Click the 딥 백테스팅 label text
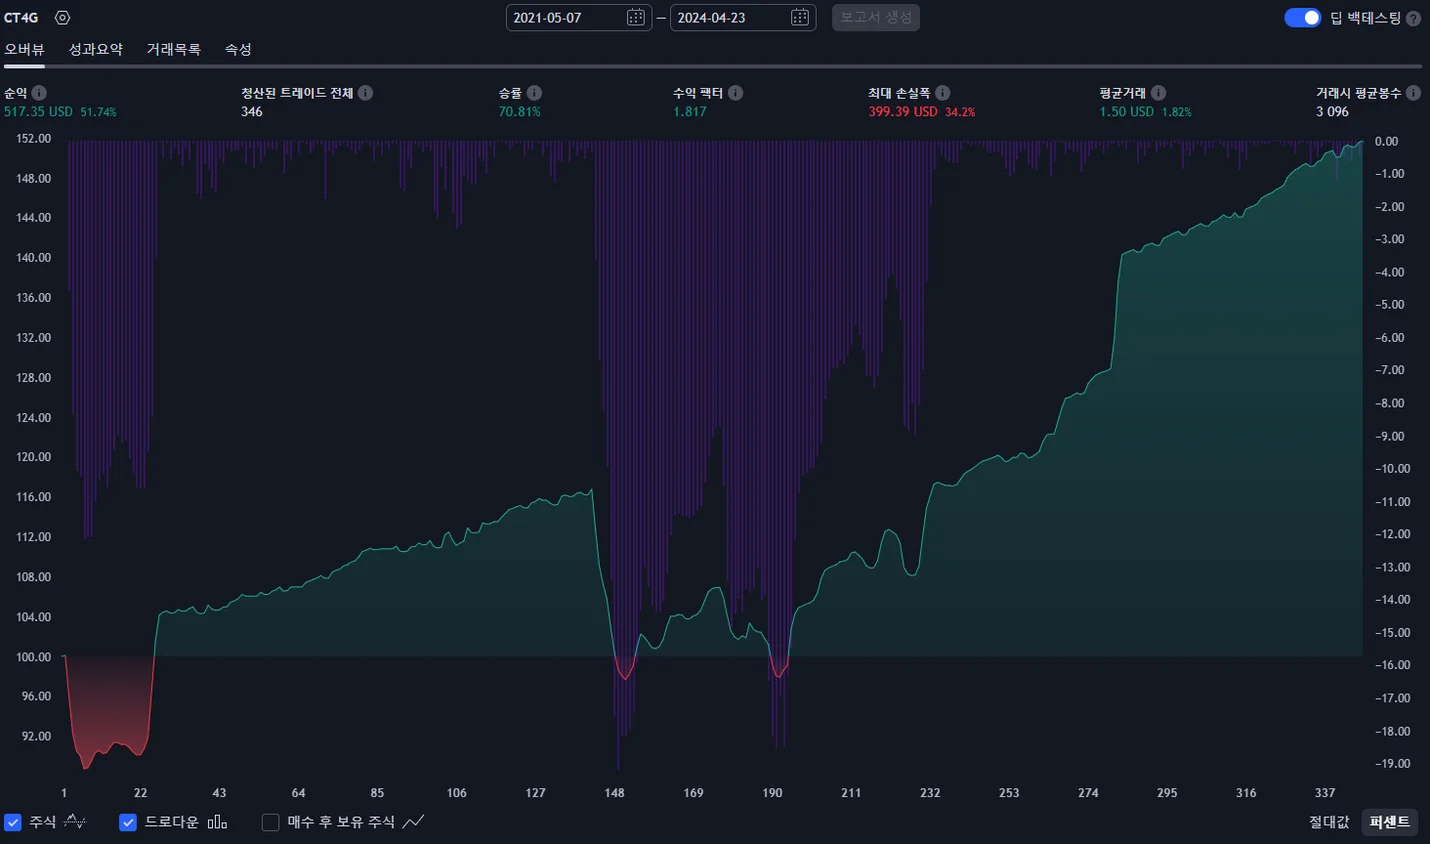 click(x=1365, y=18)
